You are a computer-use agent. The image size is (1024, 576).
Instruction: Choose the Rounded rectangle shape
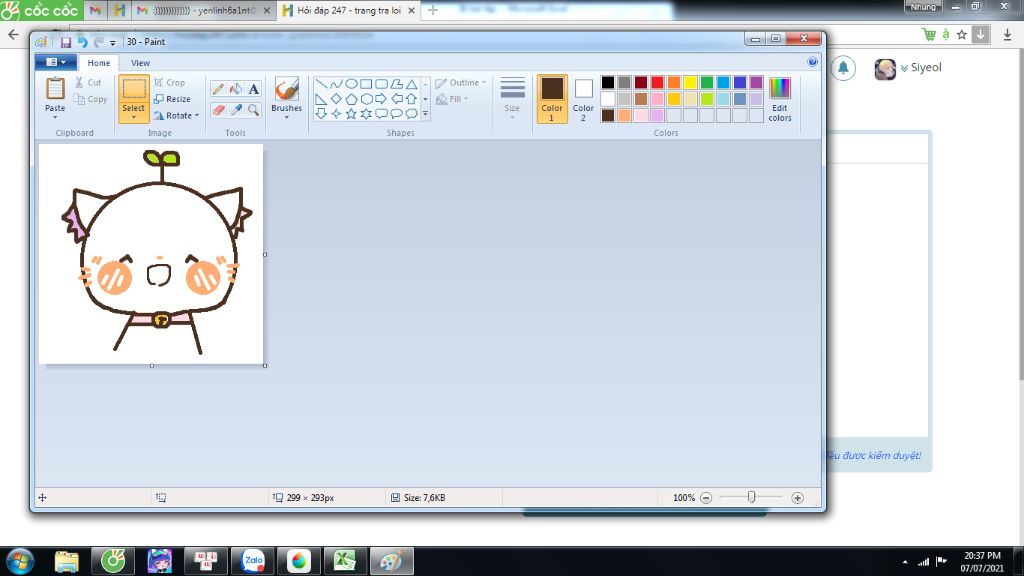(x=381, y=84)
